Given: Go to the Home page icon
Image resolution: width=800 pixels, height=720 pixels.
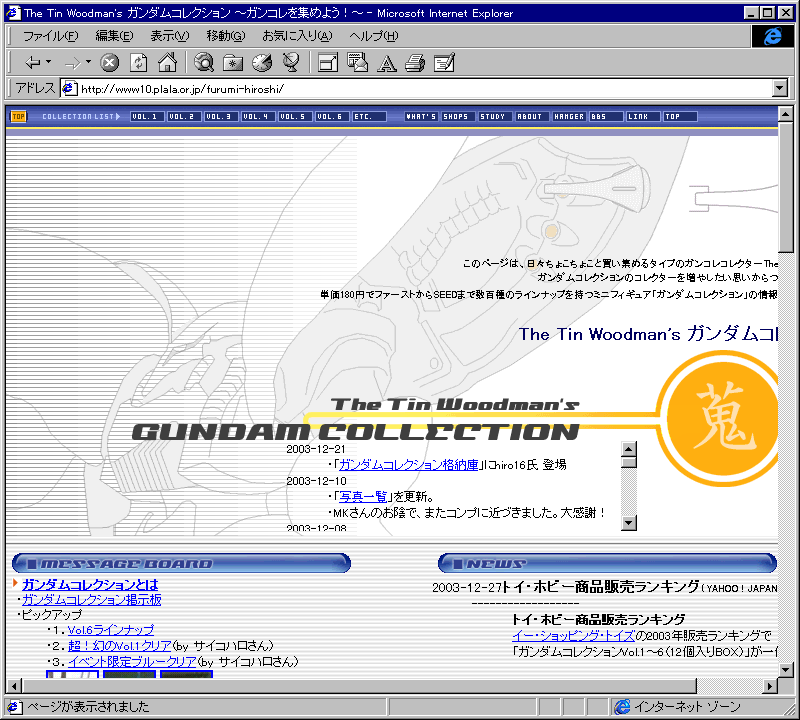Looking at the screenshot, I should [167, 63].
